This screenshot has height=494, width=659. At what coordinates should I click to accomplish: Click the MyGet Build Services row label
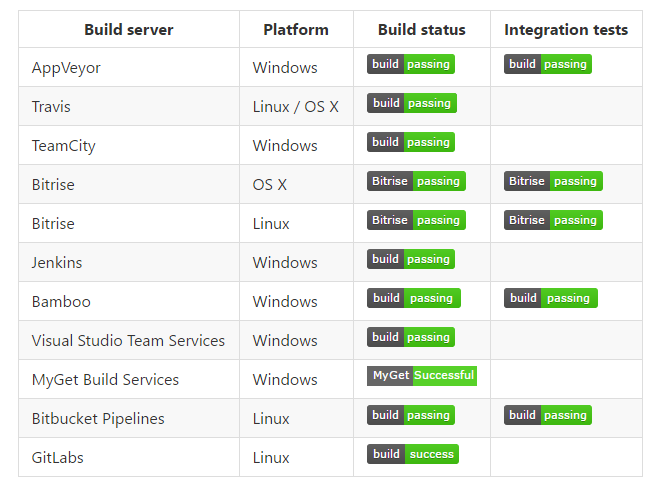coord(105,380)
